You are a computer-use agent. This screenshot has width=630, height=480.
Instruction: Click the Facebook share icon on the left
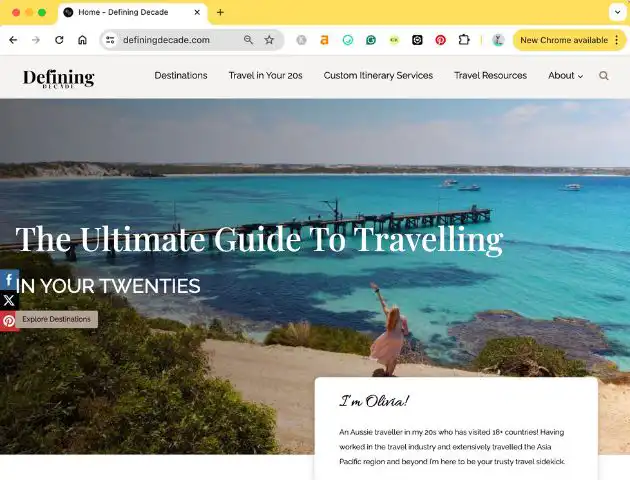[9, 280]
